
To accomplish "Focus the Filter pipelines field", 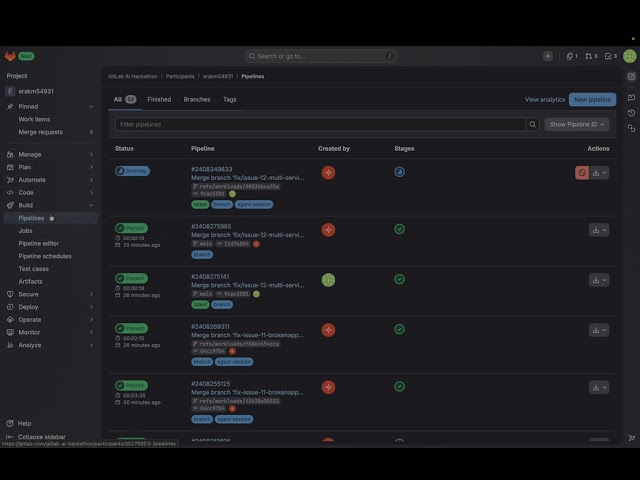I will tap(320, 124).
